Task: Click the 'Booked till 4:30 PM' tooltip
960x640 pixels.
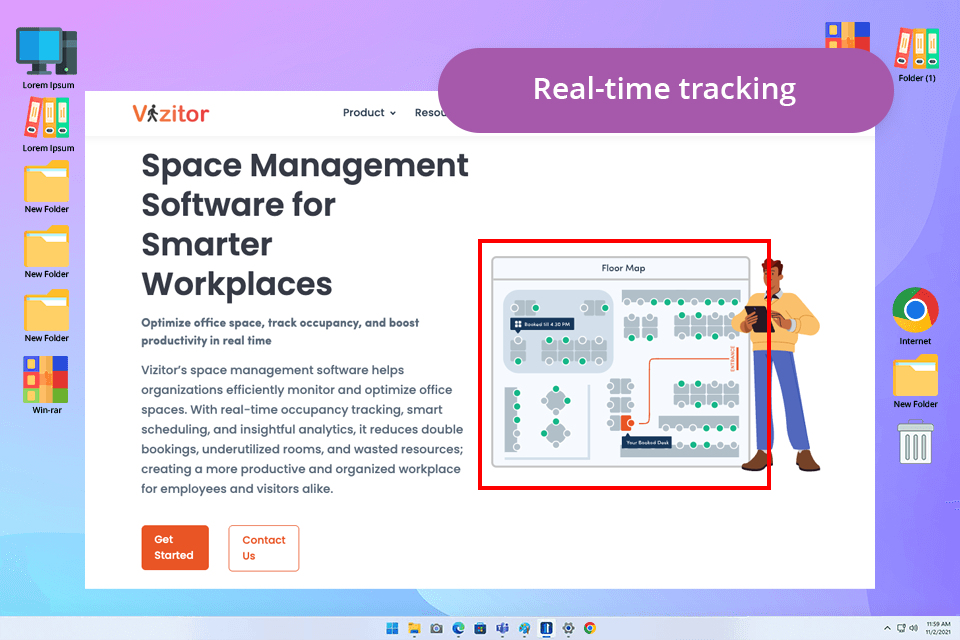Action: [x=542, y=324]
